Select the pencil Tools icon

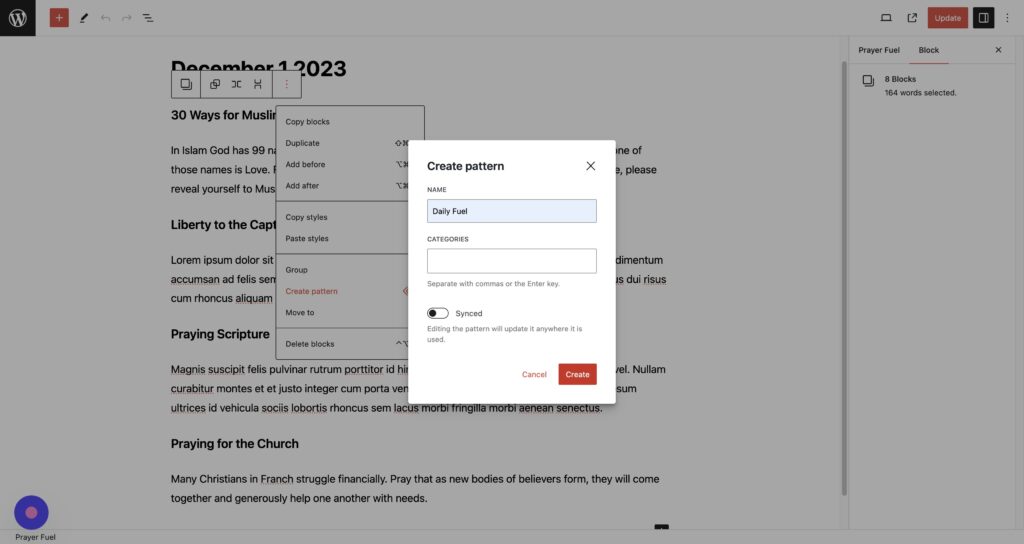(x=84, y=18)
